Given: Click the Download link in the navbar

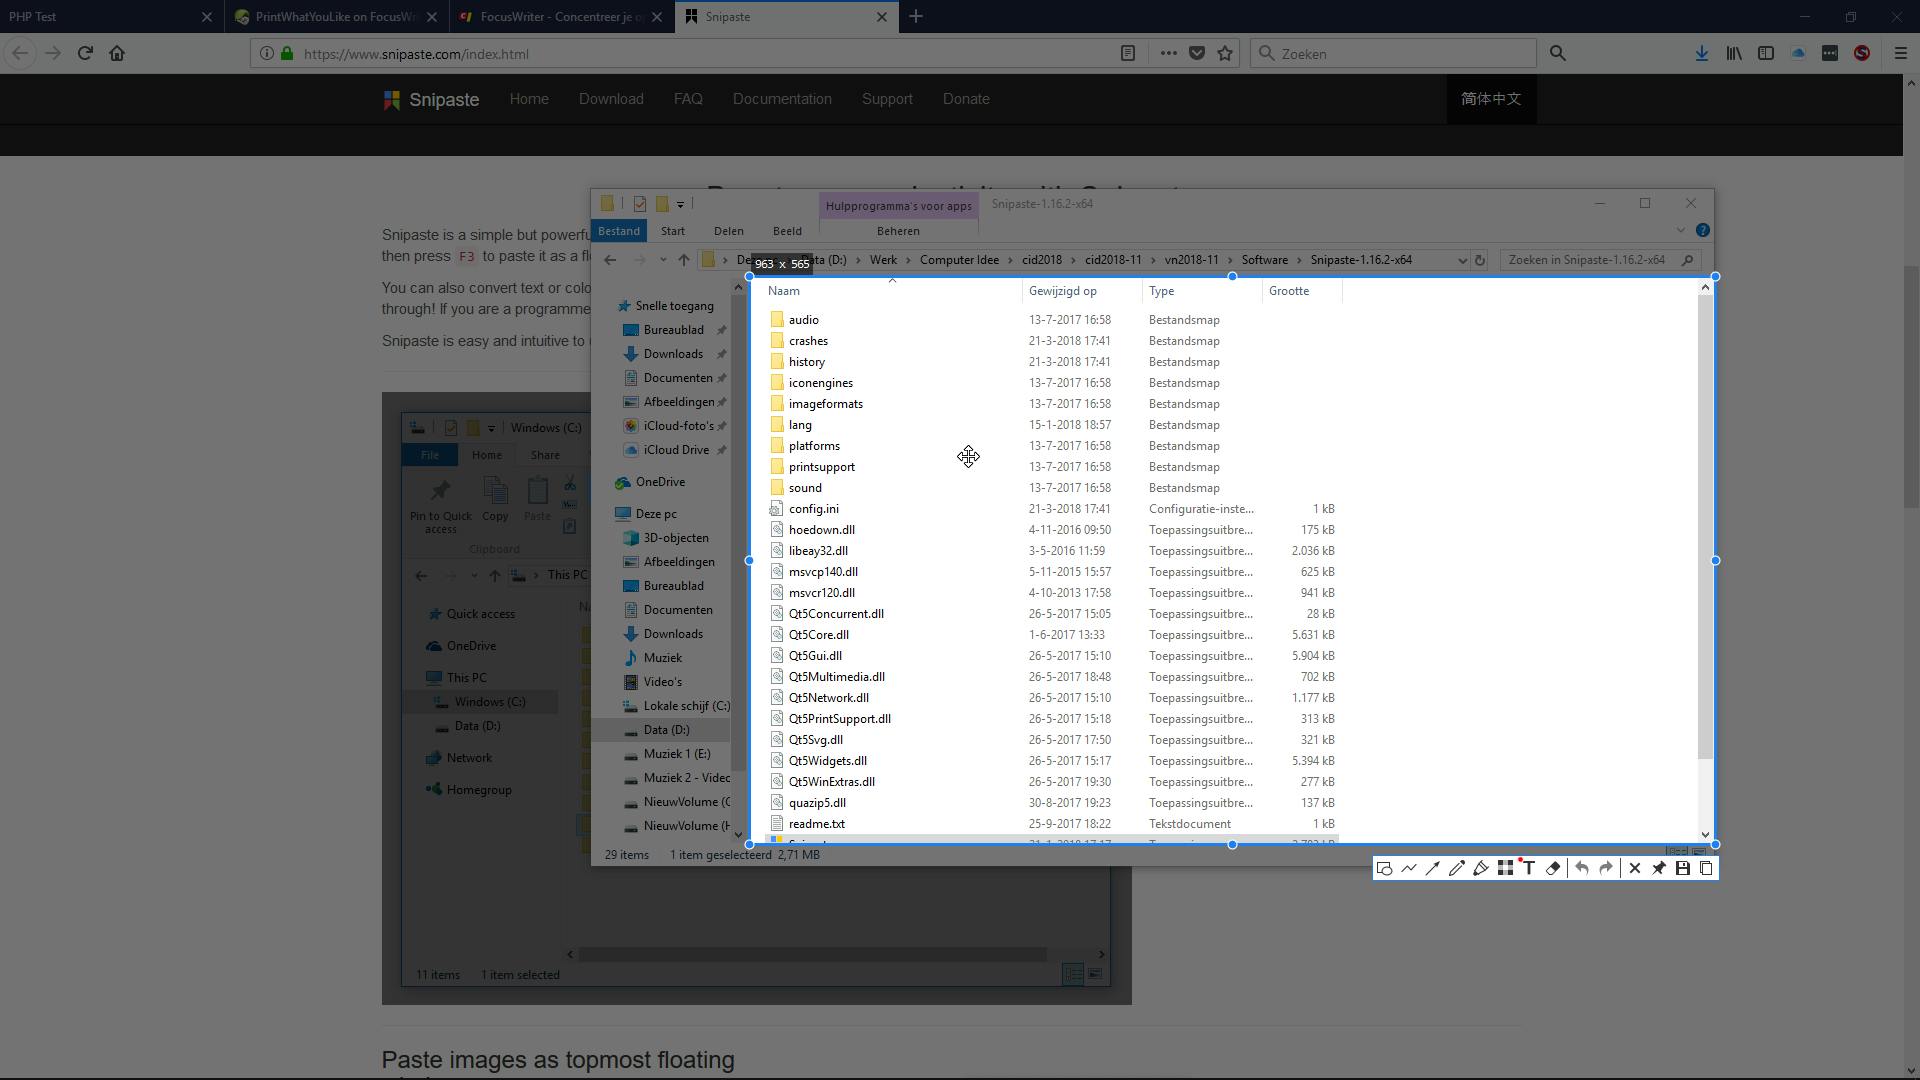Looking at the screenshot, I should 611,99.
